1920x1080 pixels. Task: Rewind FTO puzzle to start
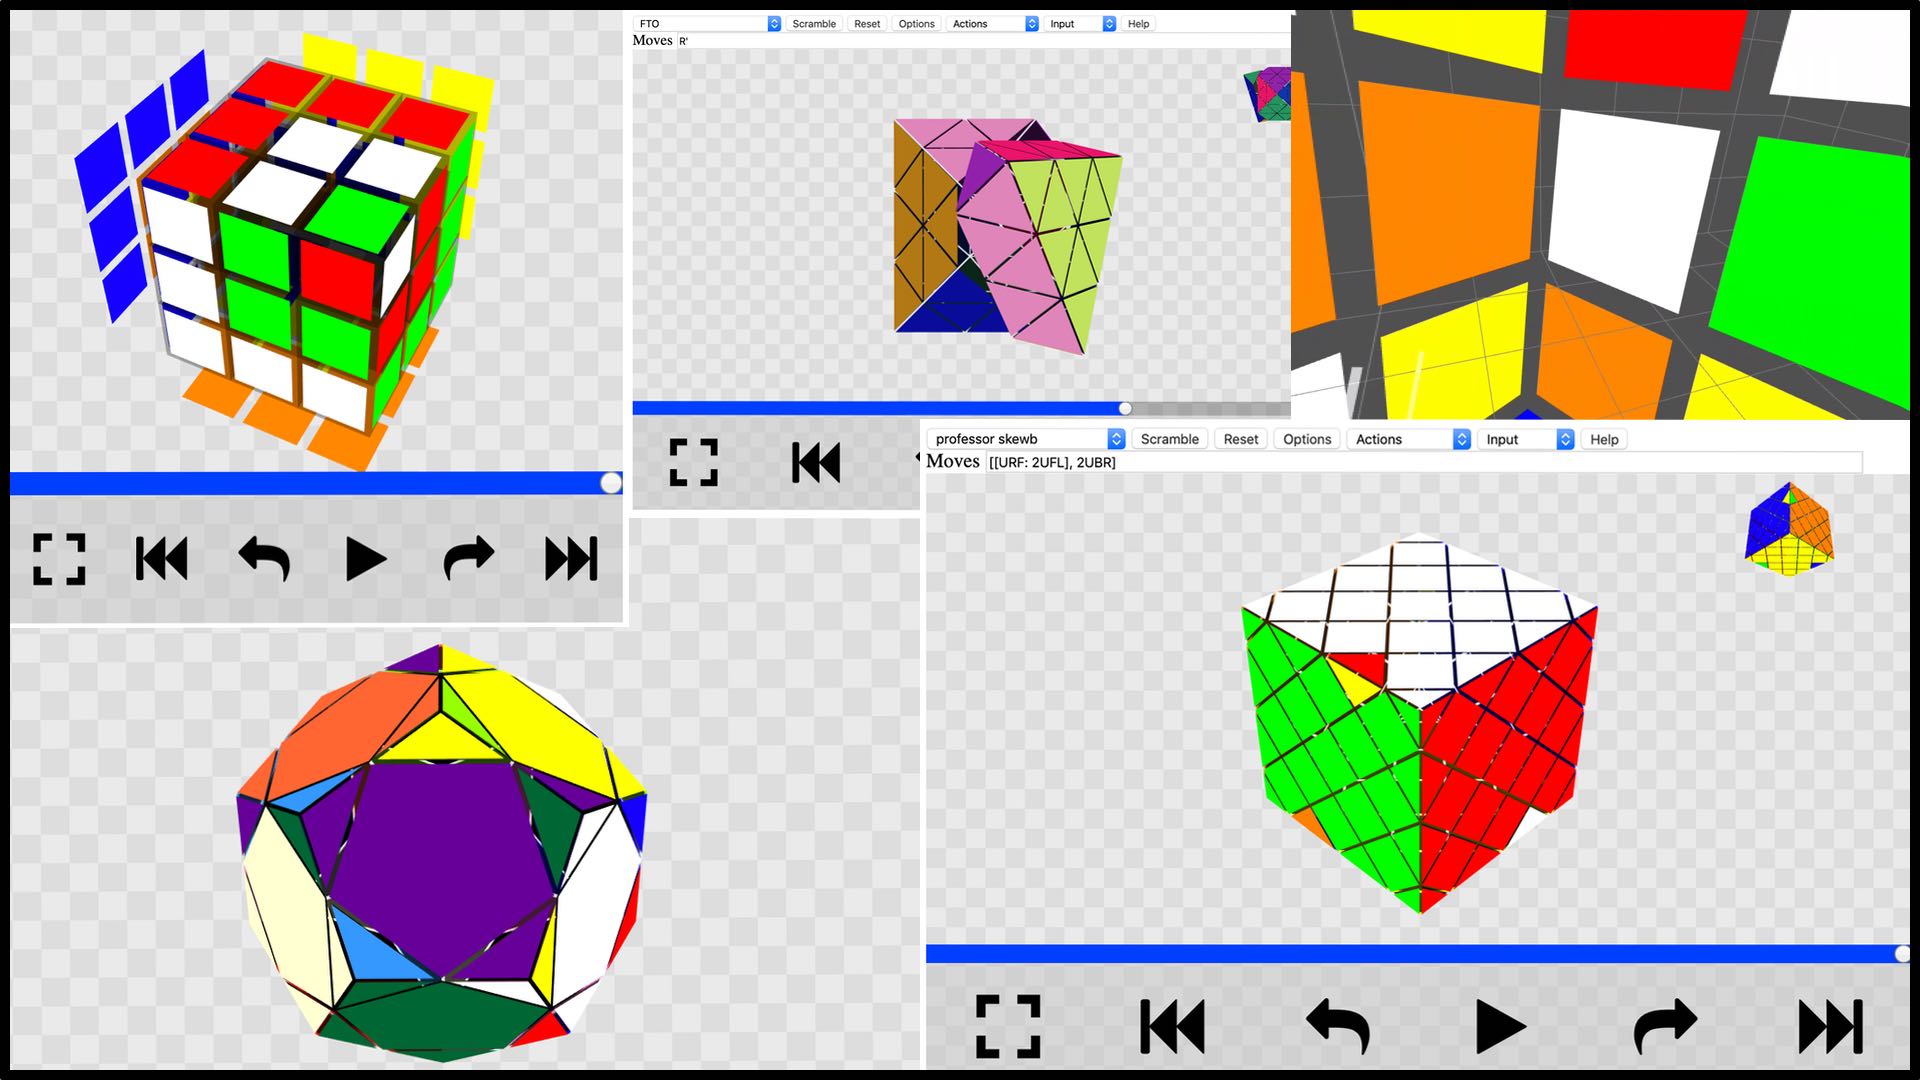click(x=816, y=463)
